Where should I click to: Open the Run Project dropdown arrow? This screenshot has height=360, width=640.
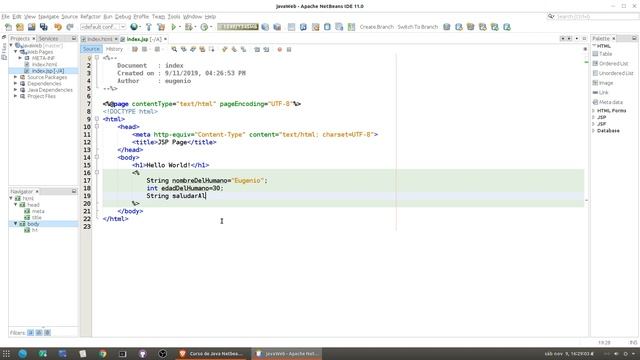(x=180, y=27)
